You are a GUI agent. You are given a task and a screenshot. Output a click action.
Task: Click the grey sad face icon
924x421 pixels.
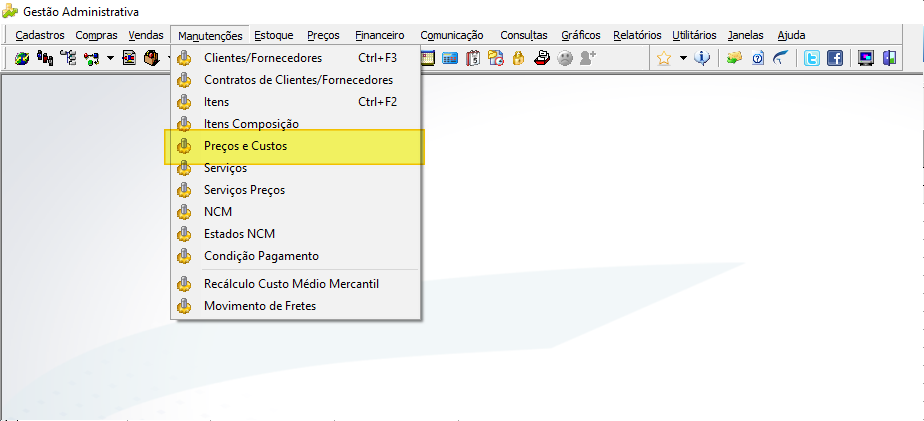(x=565, y=58)
